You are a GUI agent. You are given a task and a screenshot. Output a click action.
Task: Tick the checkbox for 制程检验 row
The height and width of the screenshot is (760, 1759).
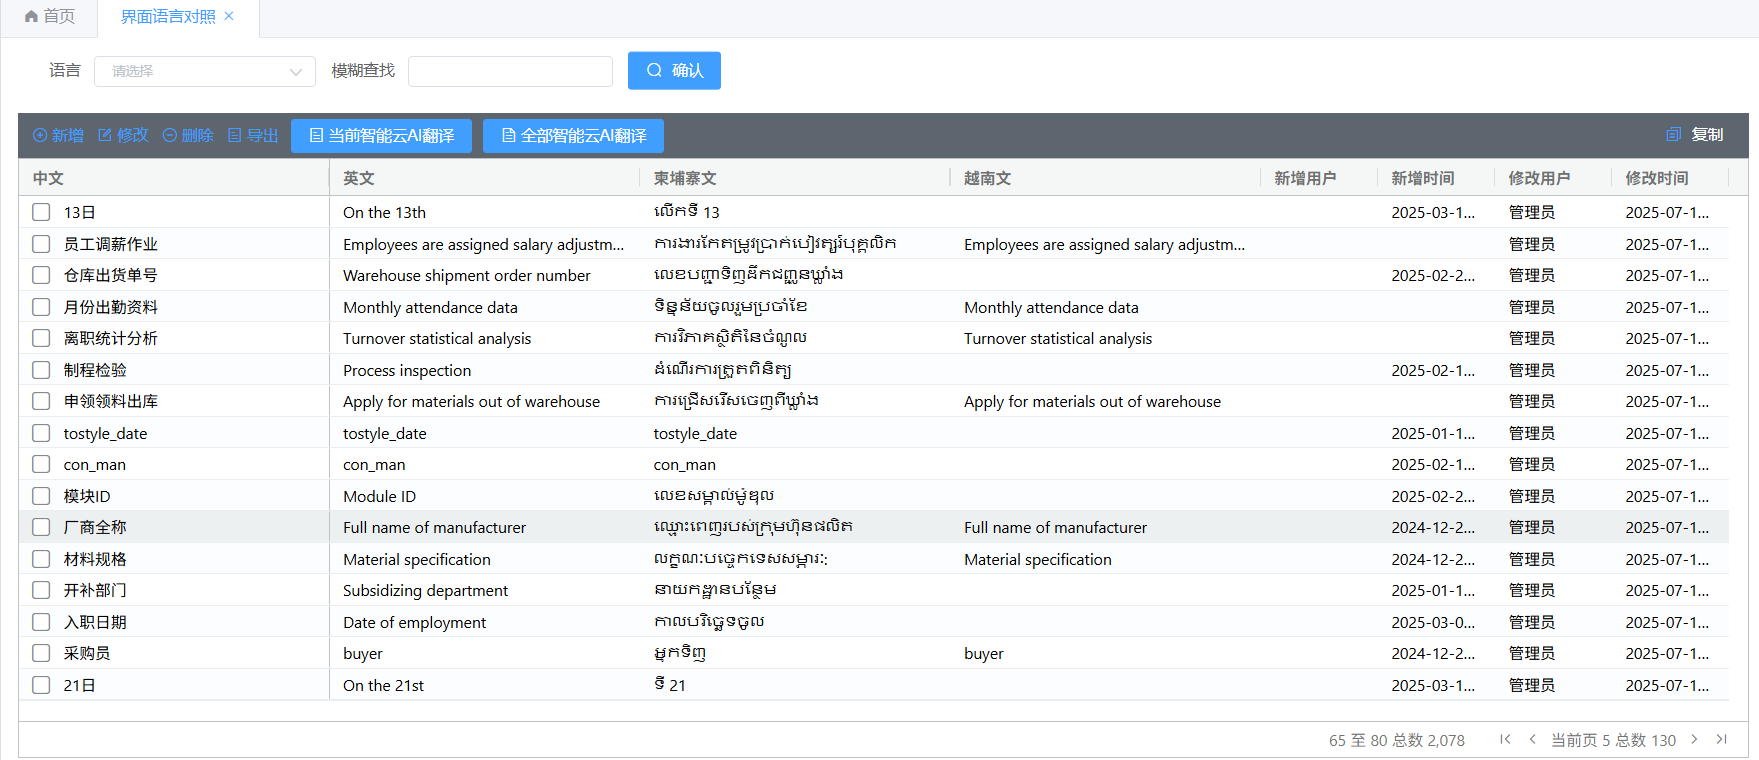click(x=41, y=370)
